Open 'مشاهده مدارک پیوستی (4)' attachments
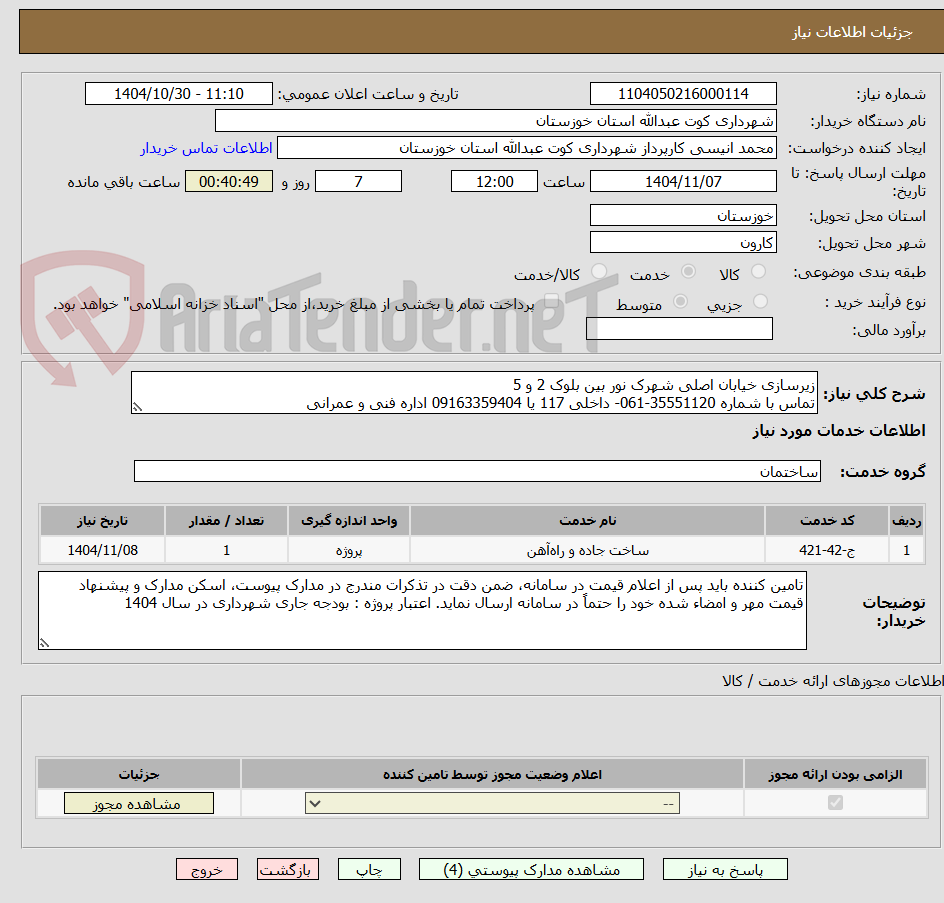 [531, 869]
